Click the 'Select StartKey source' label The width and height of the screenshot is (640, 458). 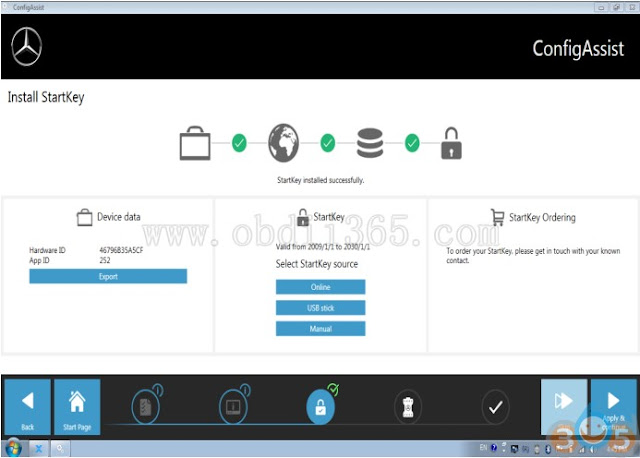click(x=317, y=264)
